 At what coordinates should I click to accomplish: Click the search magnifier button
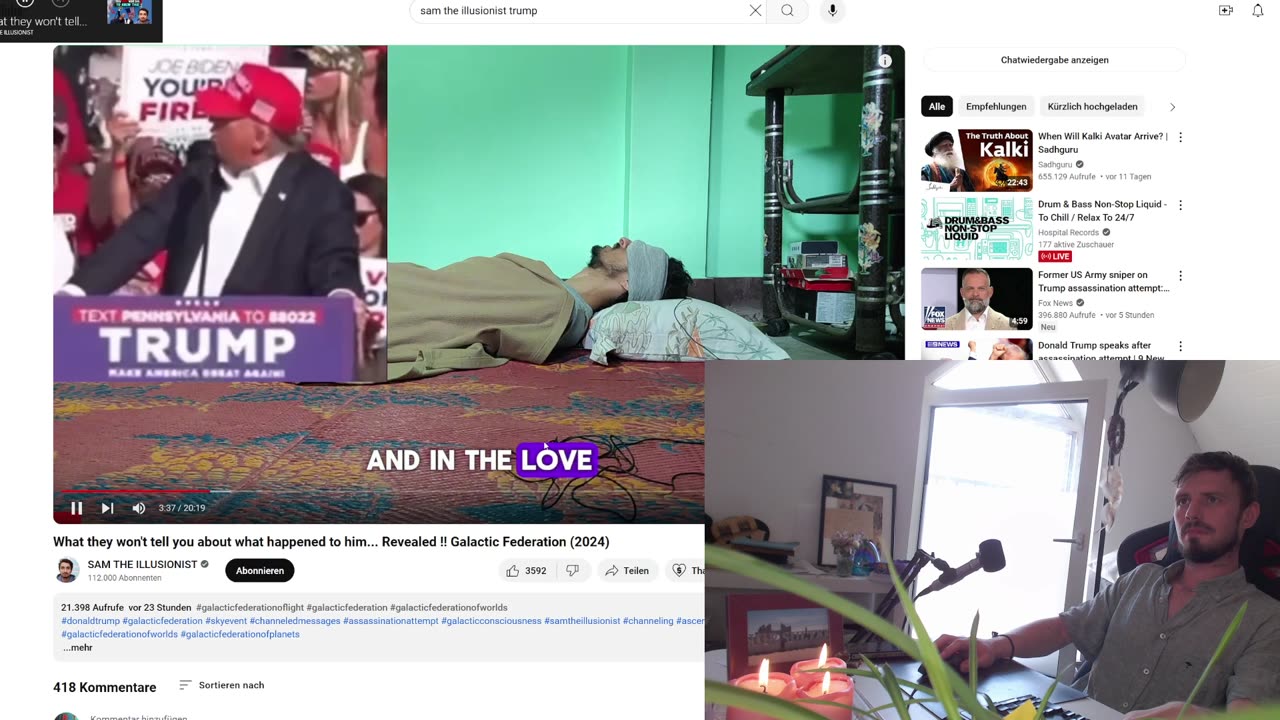pos(788,10)
